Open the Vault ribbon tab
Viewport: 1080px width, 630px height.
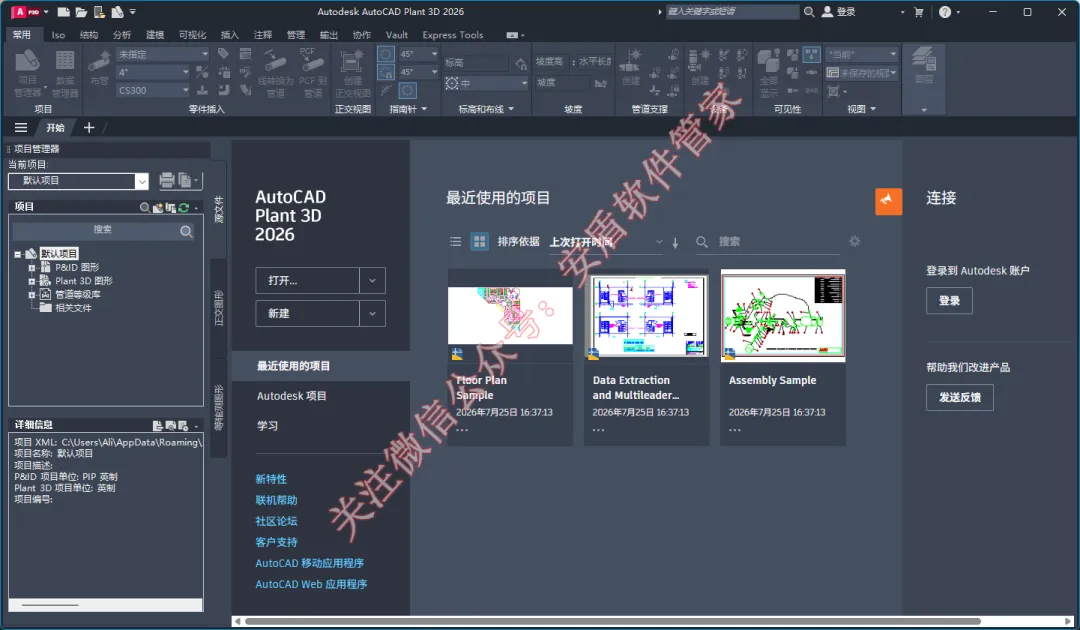[x=397, y=34]
